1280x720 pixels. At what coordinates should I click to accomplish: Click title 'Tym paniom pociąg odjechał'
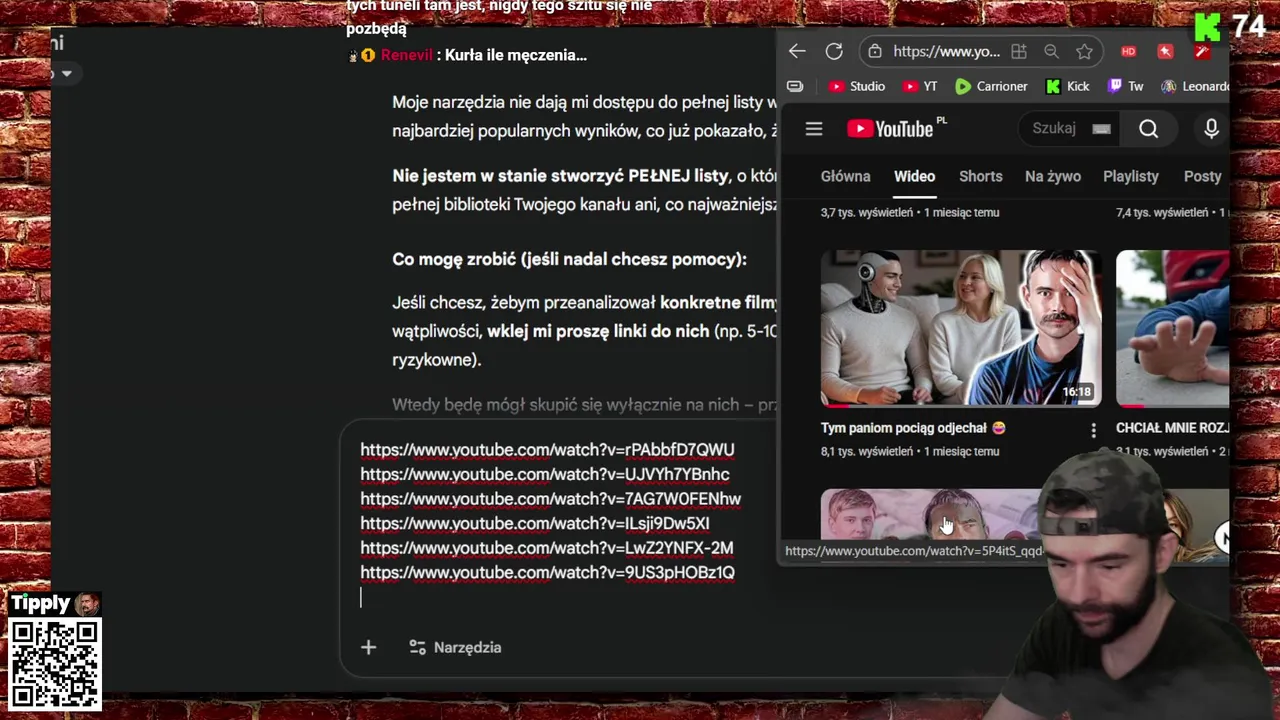(x=913, y=428)
